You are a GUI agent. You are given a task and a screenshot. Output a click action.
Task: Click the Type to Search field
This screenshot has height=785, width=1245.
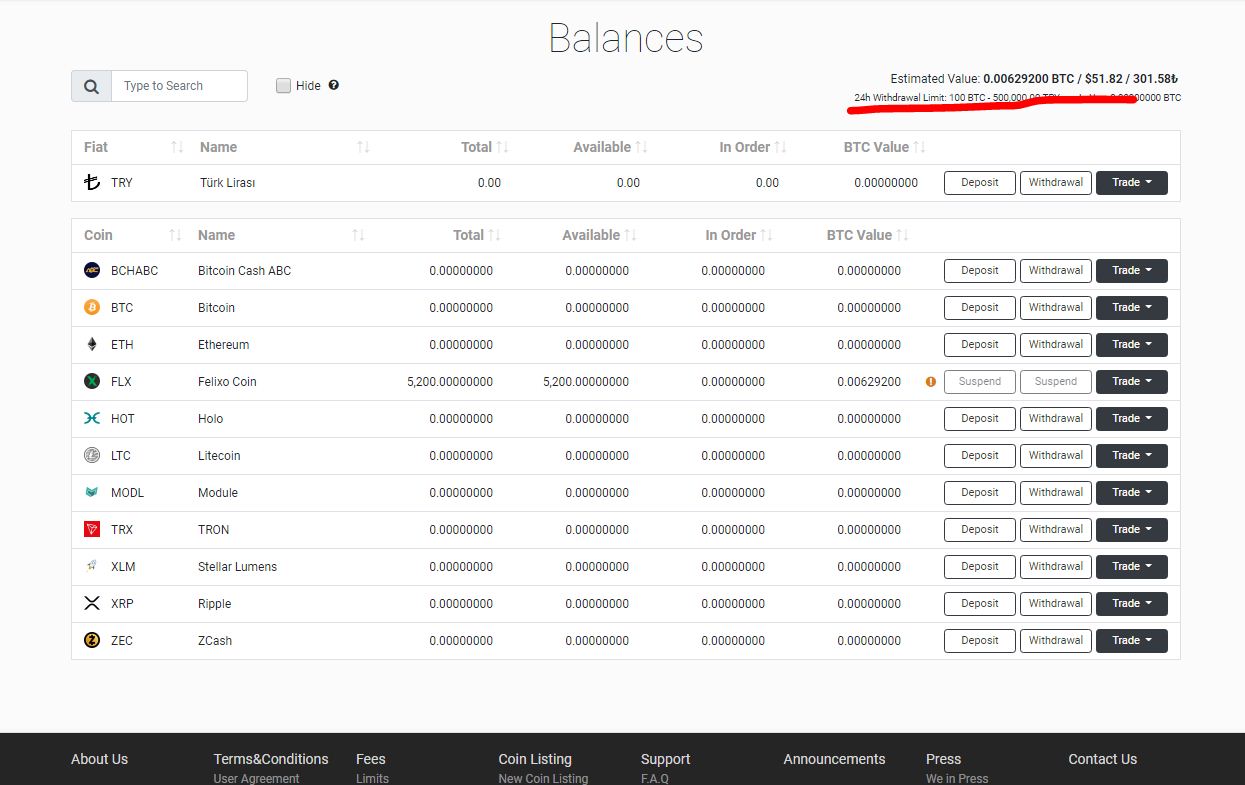tap(179, 86)
